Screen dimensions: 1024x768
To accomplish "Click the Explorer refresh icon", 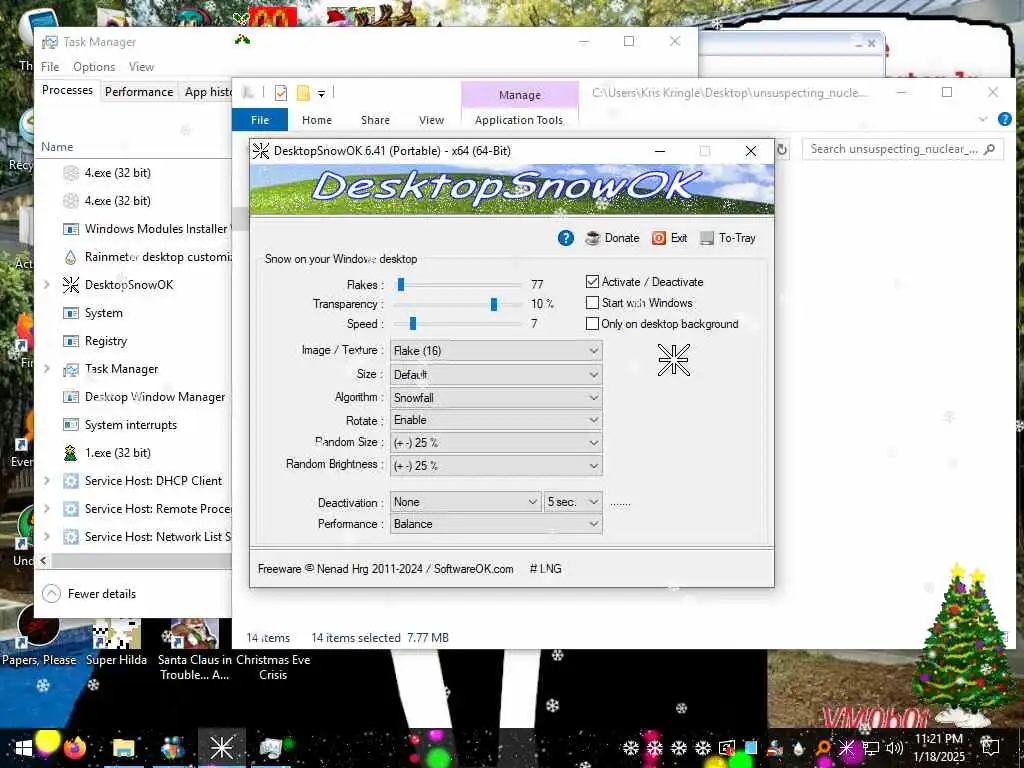I will click(x=781, y=150).
